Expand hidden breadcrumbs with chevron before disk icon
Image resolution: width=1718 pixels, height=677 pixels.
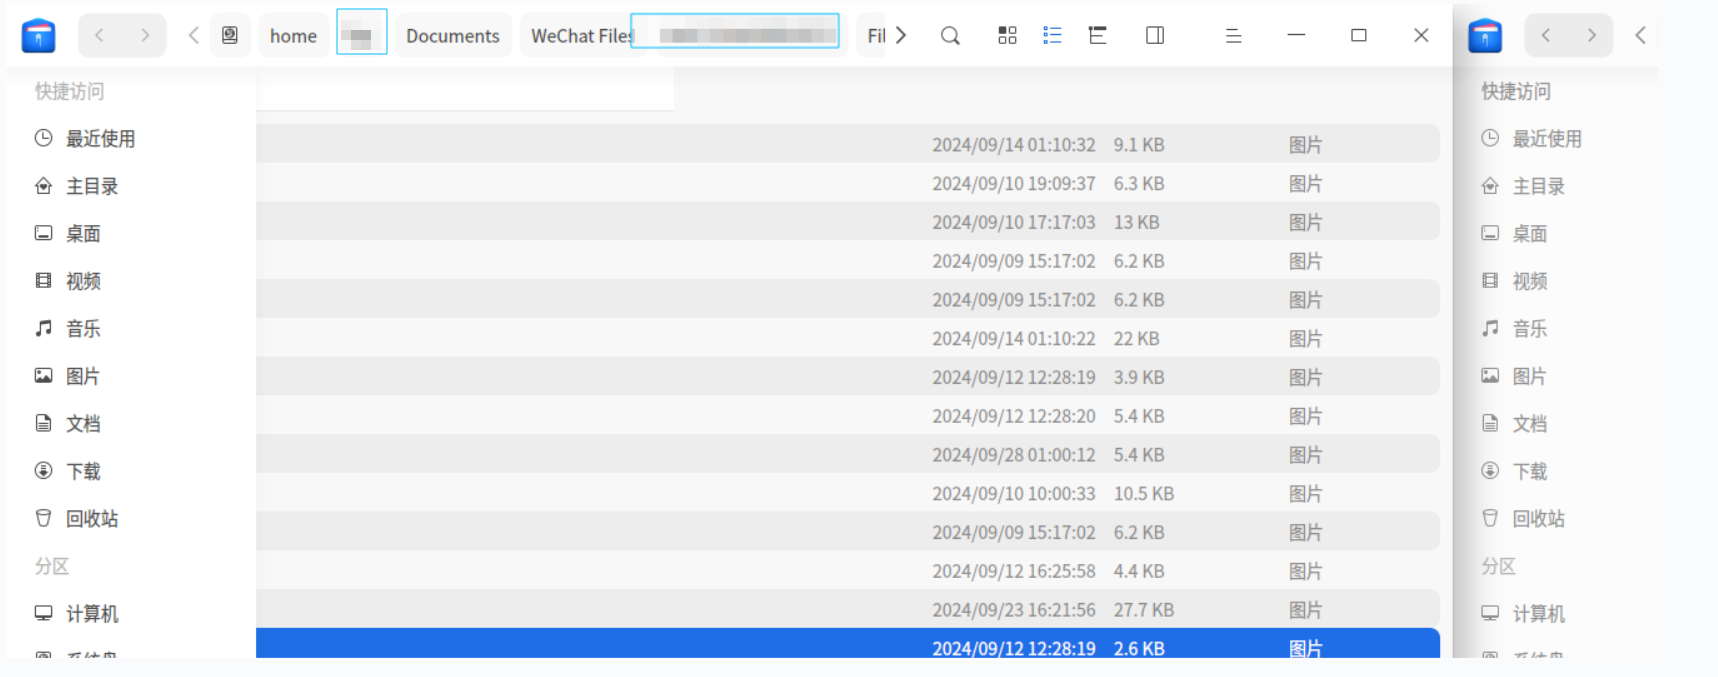194,36
